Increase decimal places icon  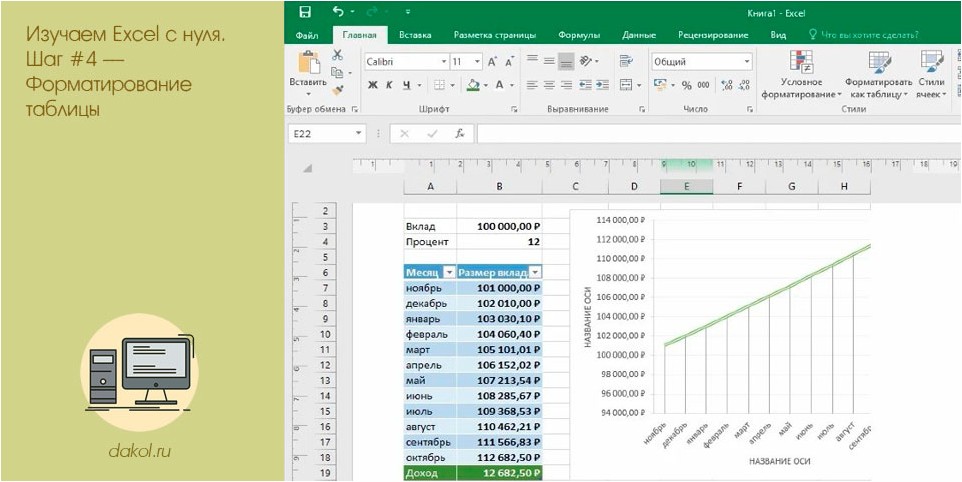[727, 85]
